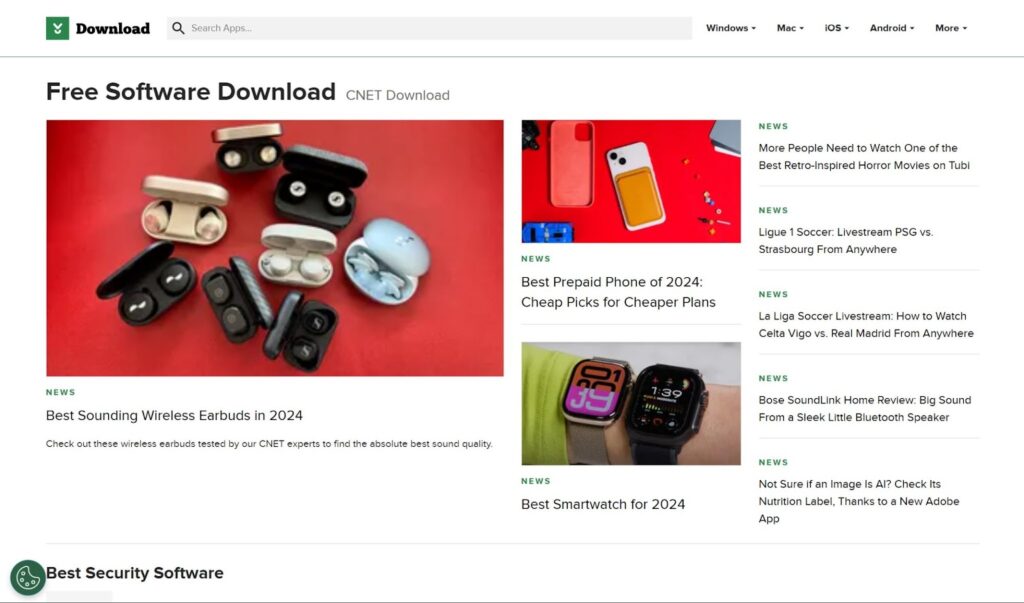
Task: Click the magnifying glass search icon
Action: pyautogui.click(x=178, y=28)
